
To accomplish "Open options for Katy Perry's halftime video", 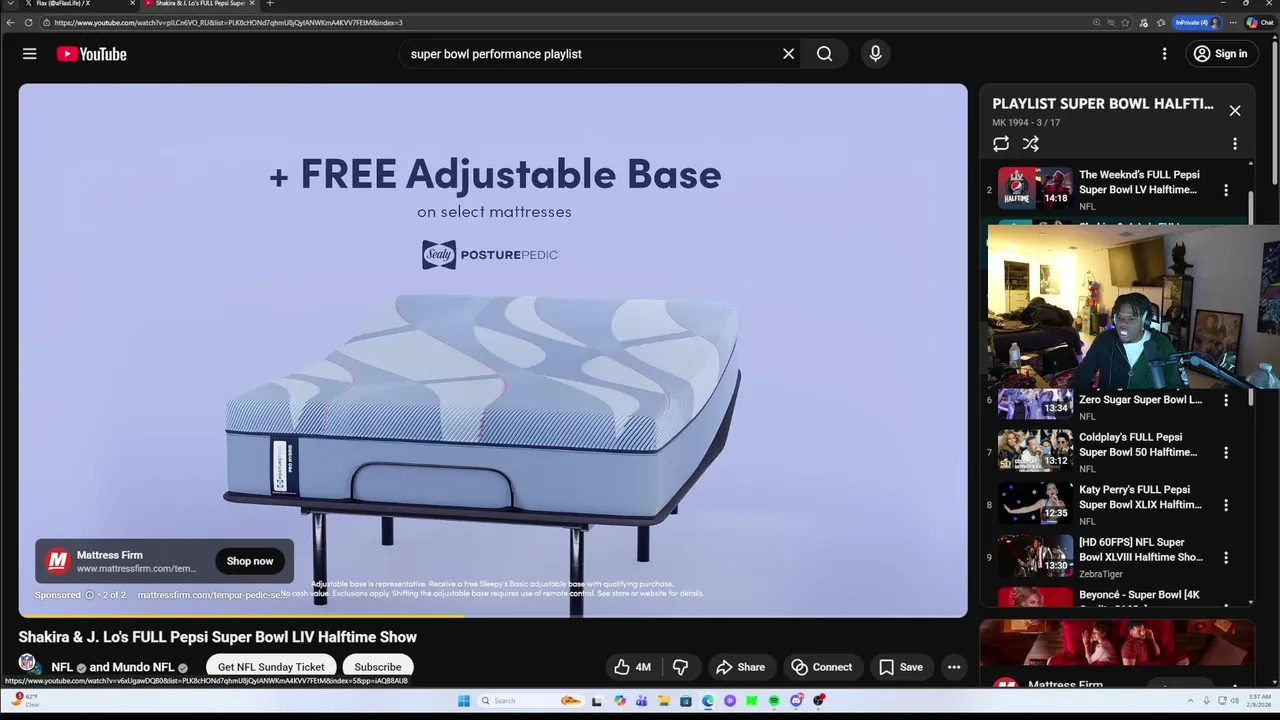I will [1226, 505].
